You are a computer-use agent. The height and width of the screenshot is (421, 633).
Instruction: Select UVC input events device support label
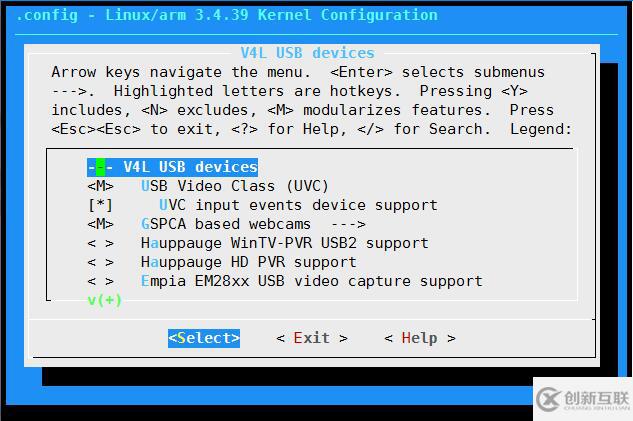point(298,205)
